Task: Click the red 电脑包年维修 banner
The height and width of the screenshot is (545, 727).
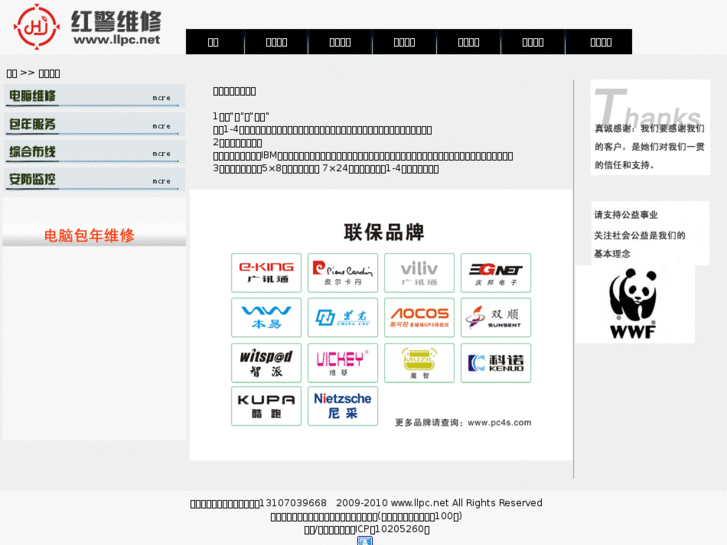Action: pyautogui.click(x=94, y=235)
